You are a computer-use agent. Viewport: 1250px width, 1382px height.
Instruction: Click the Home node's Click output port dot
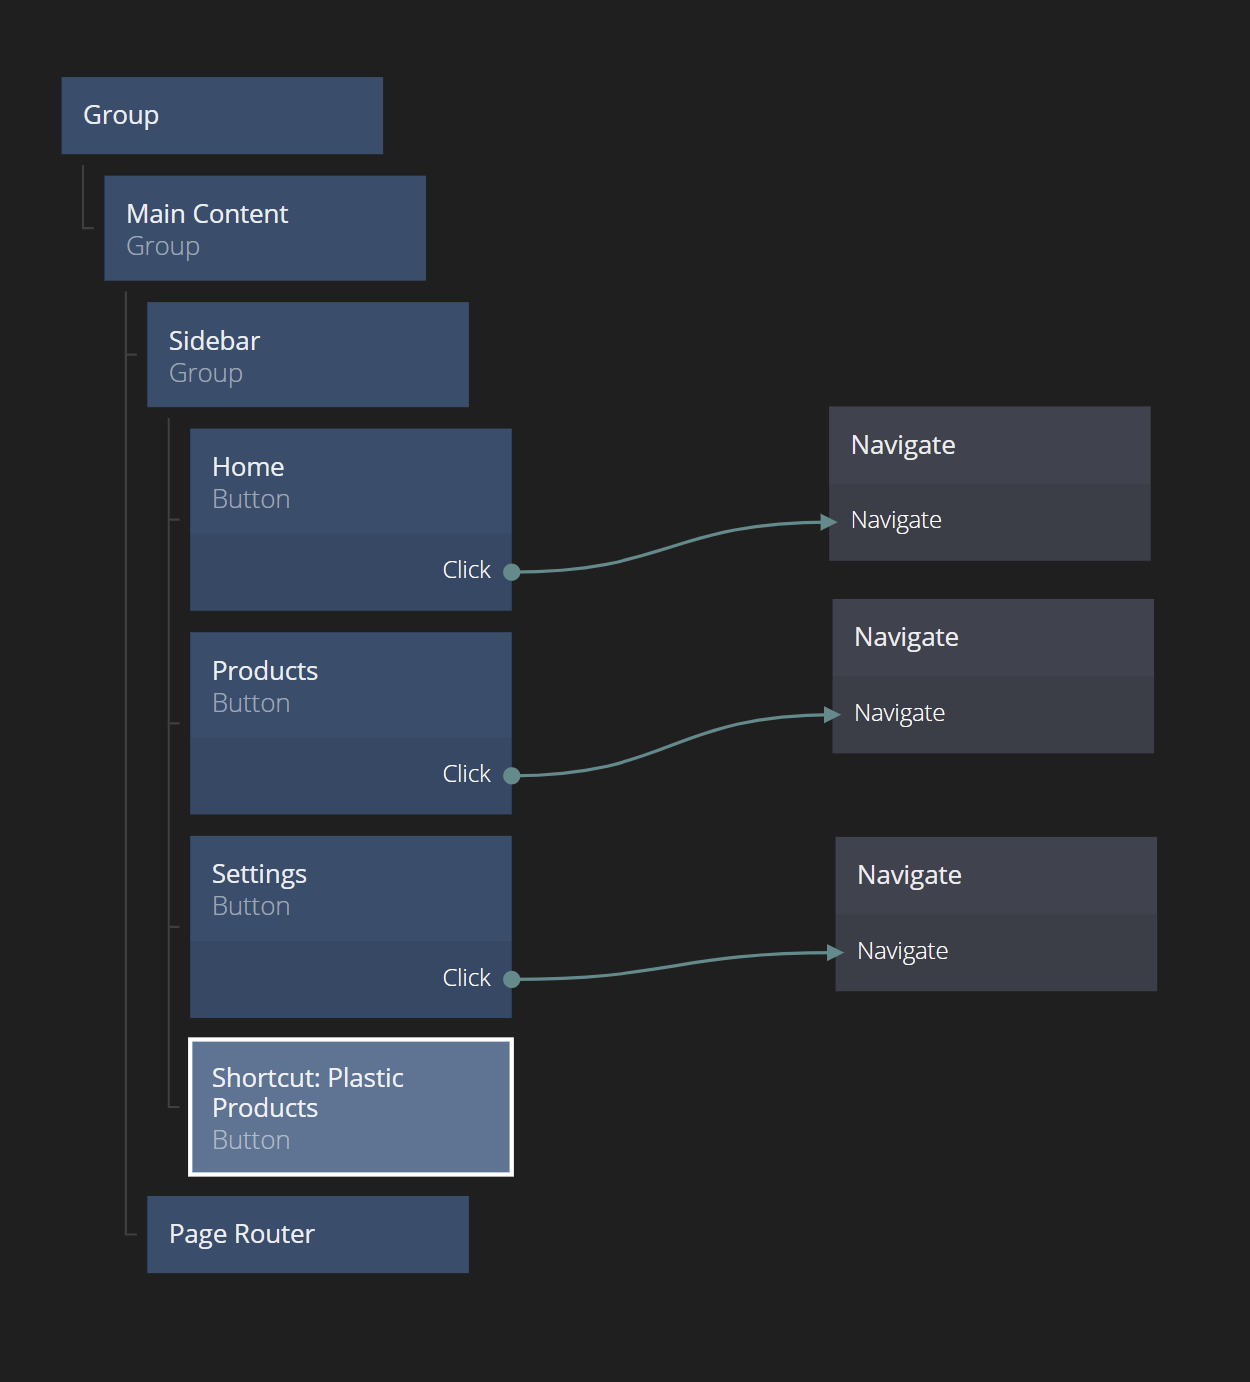pyautogui.click(x=511, y=572)
